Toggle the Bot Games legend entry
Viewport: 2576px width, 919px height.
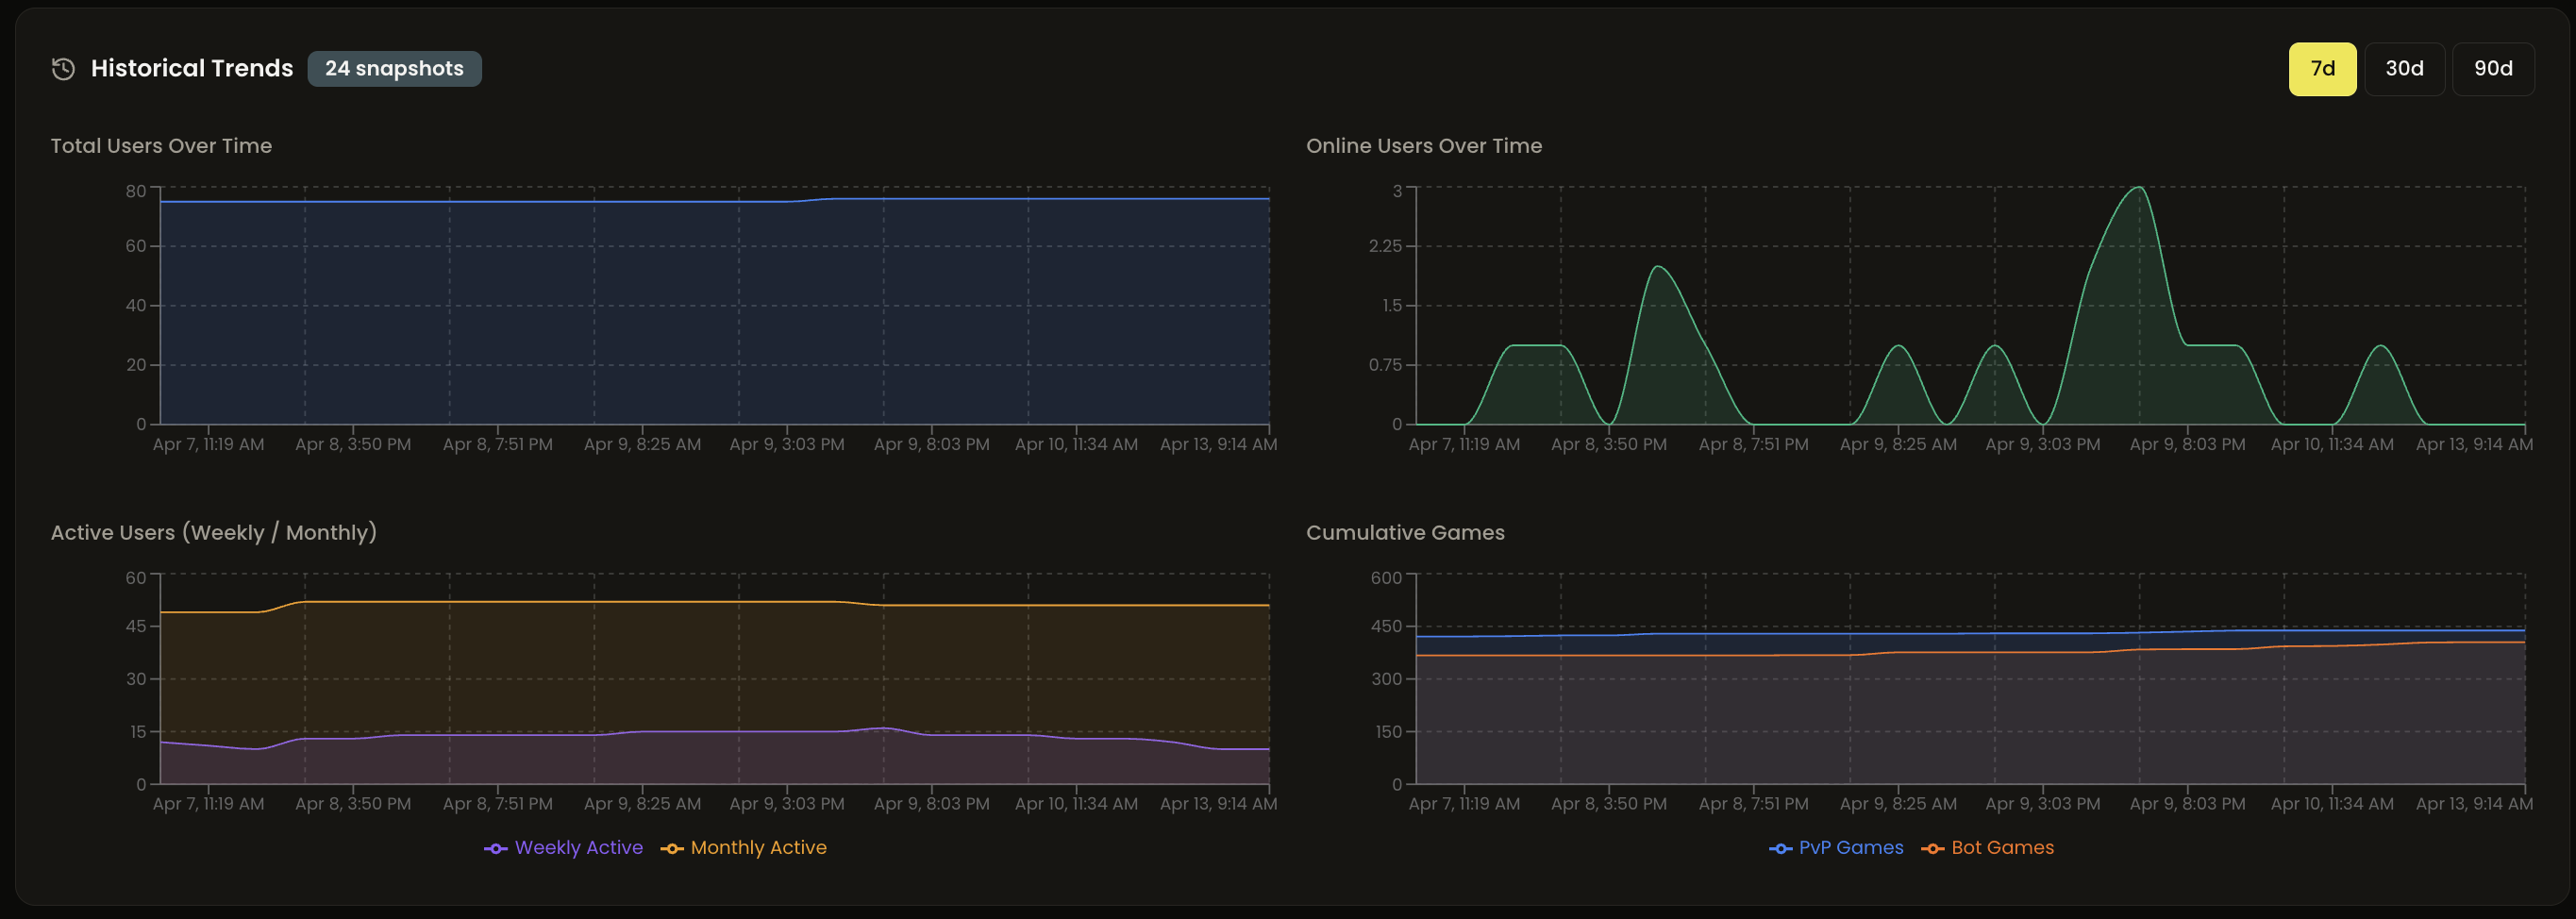tap(1987, 848)
